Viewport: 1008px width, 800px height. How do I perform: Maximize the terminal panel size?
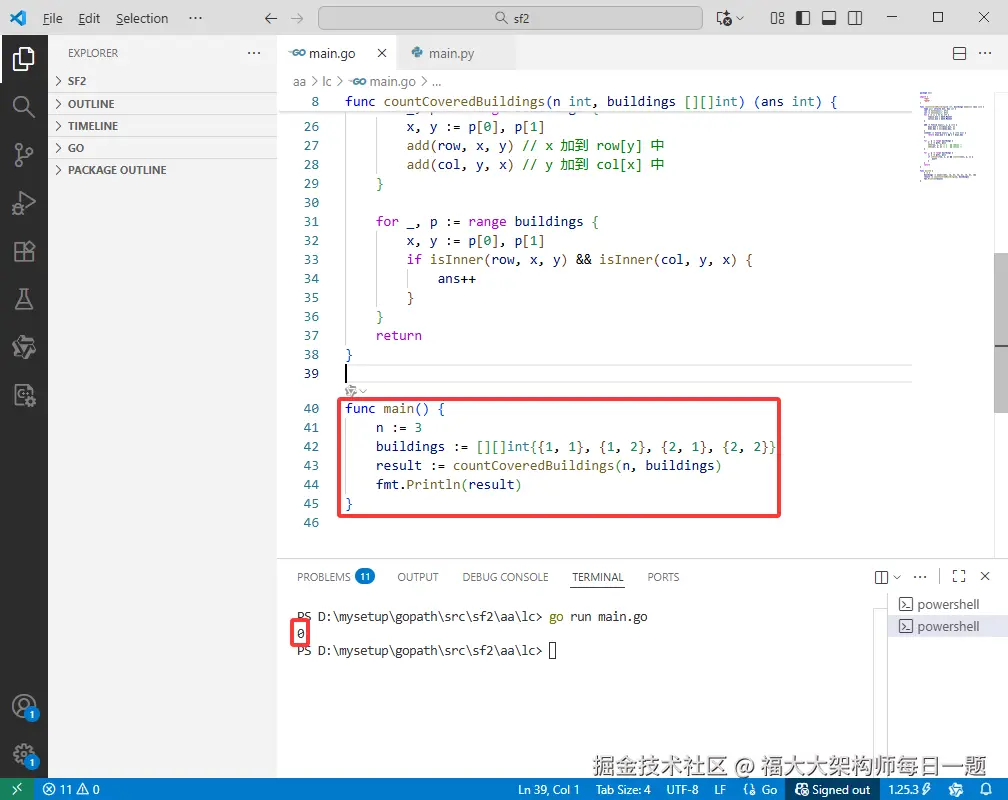(x=958, y=576)
